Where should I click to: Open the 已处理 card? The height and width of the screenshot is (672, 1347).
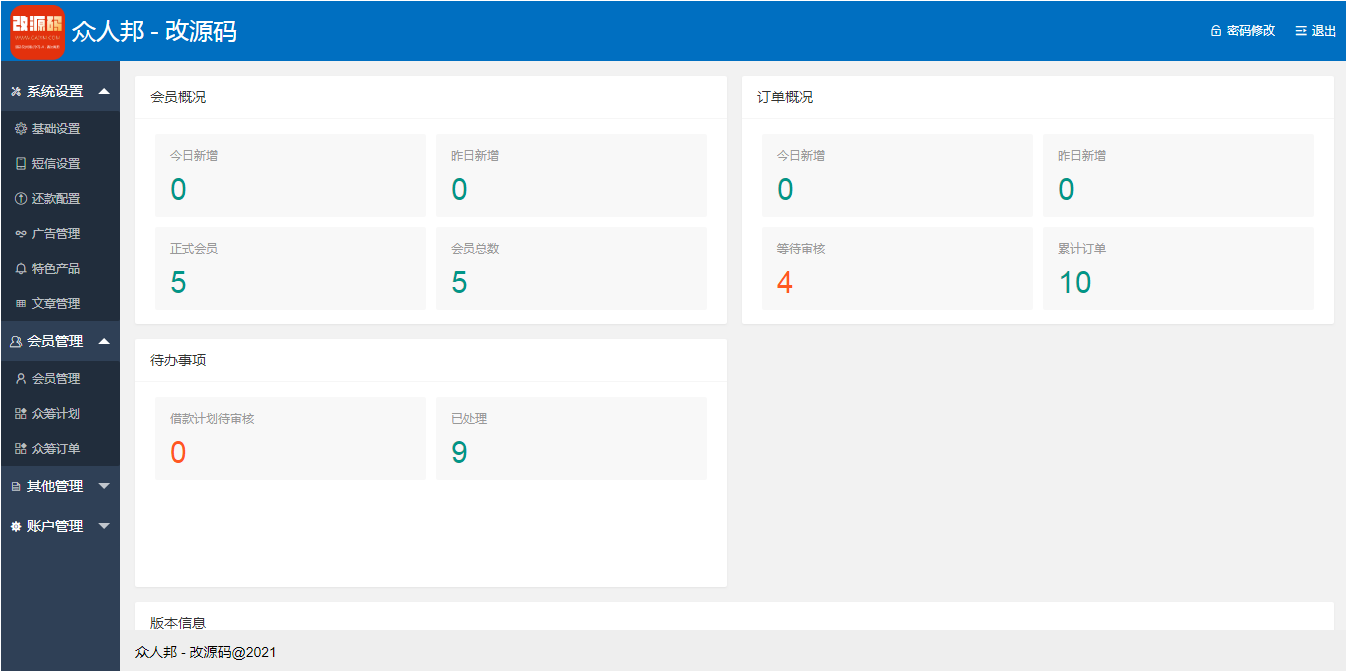tap(572, 439)
